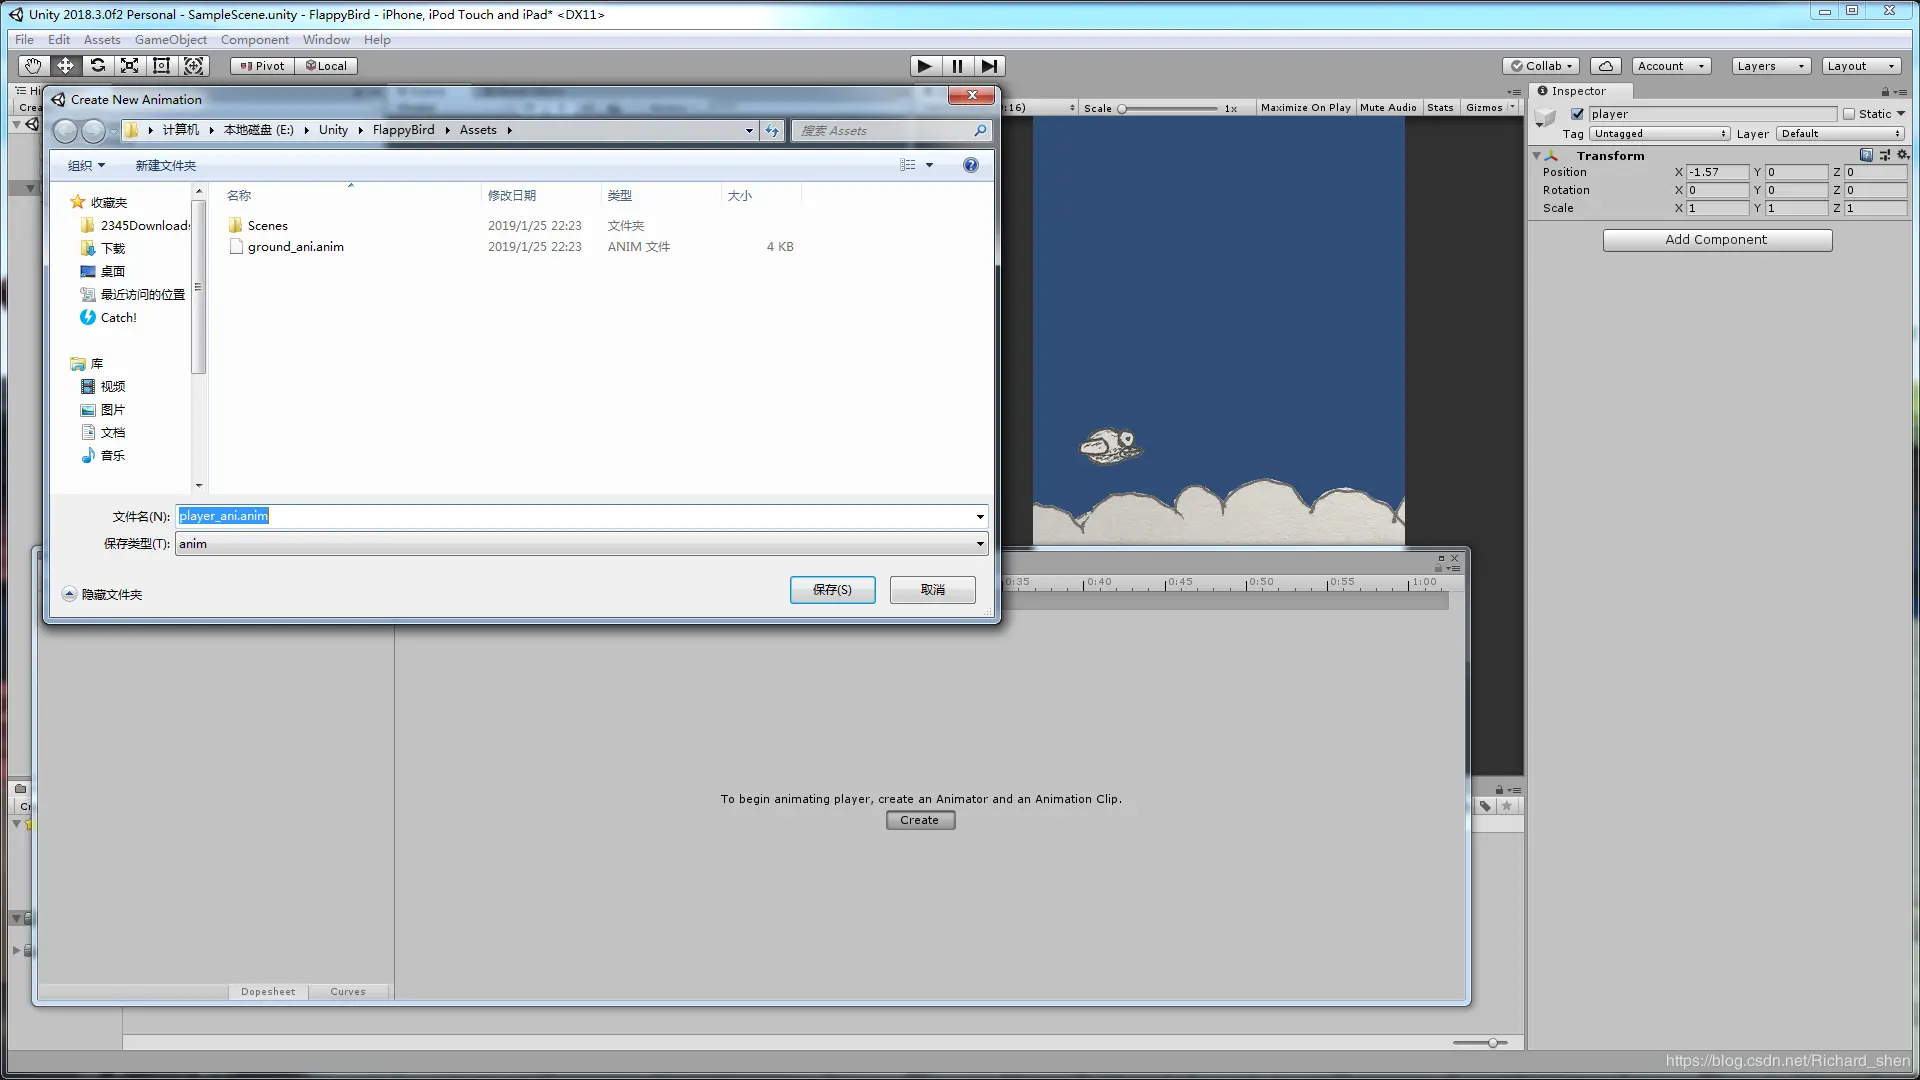1920x1080 pixels.
Task: Open the GameObject menu
Action: (x=171, y=40)
